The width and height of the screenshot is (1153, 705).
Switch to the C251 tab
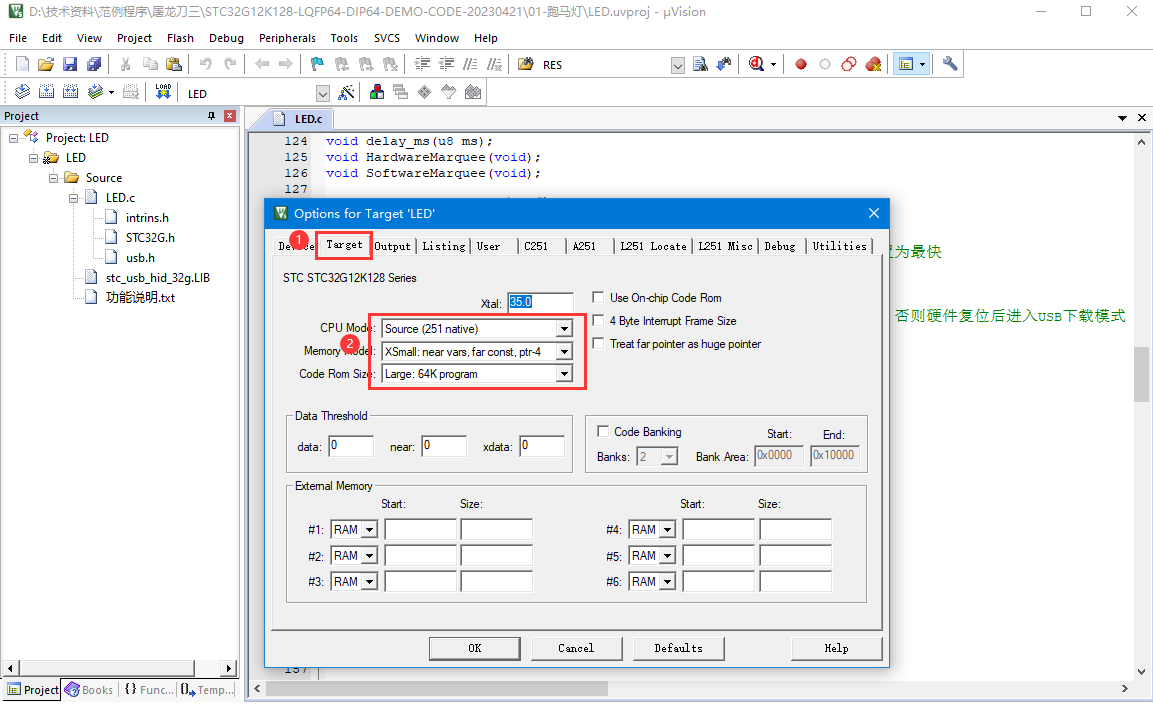click(x=536, y=246)
